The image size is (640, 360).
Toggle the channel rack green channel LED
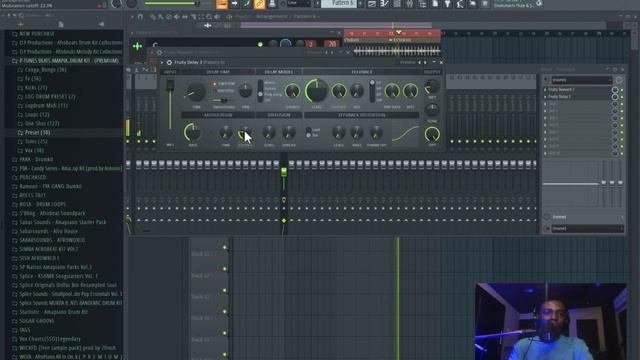pos(260,44)
